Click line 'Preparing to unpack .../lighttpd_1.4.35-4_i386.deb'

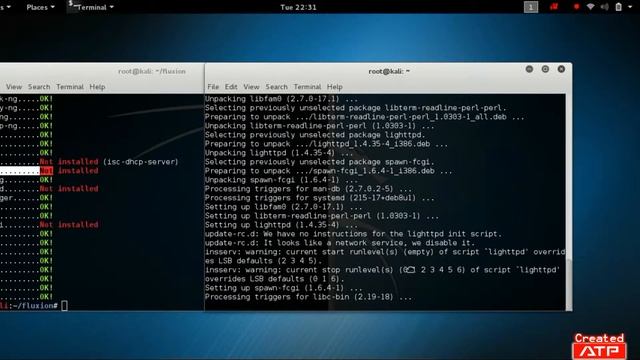point(326,144)
